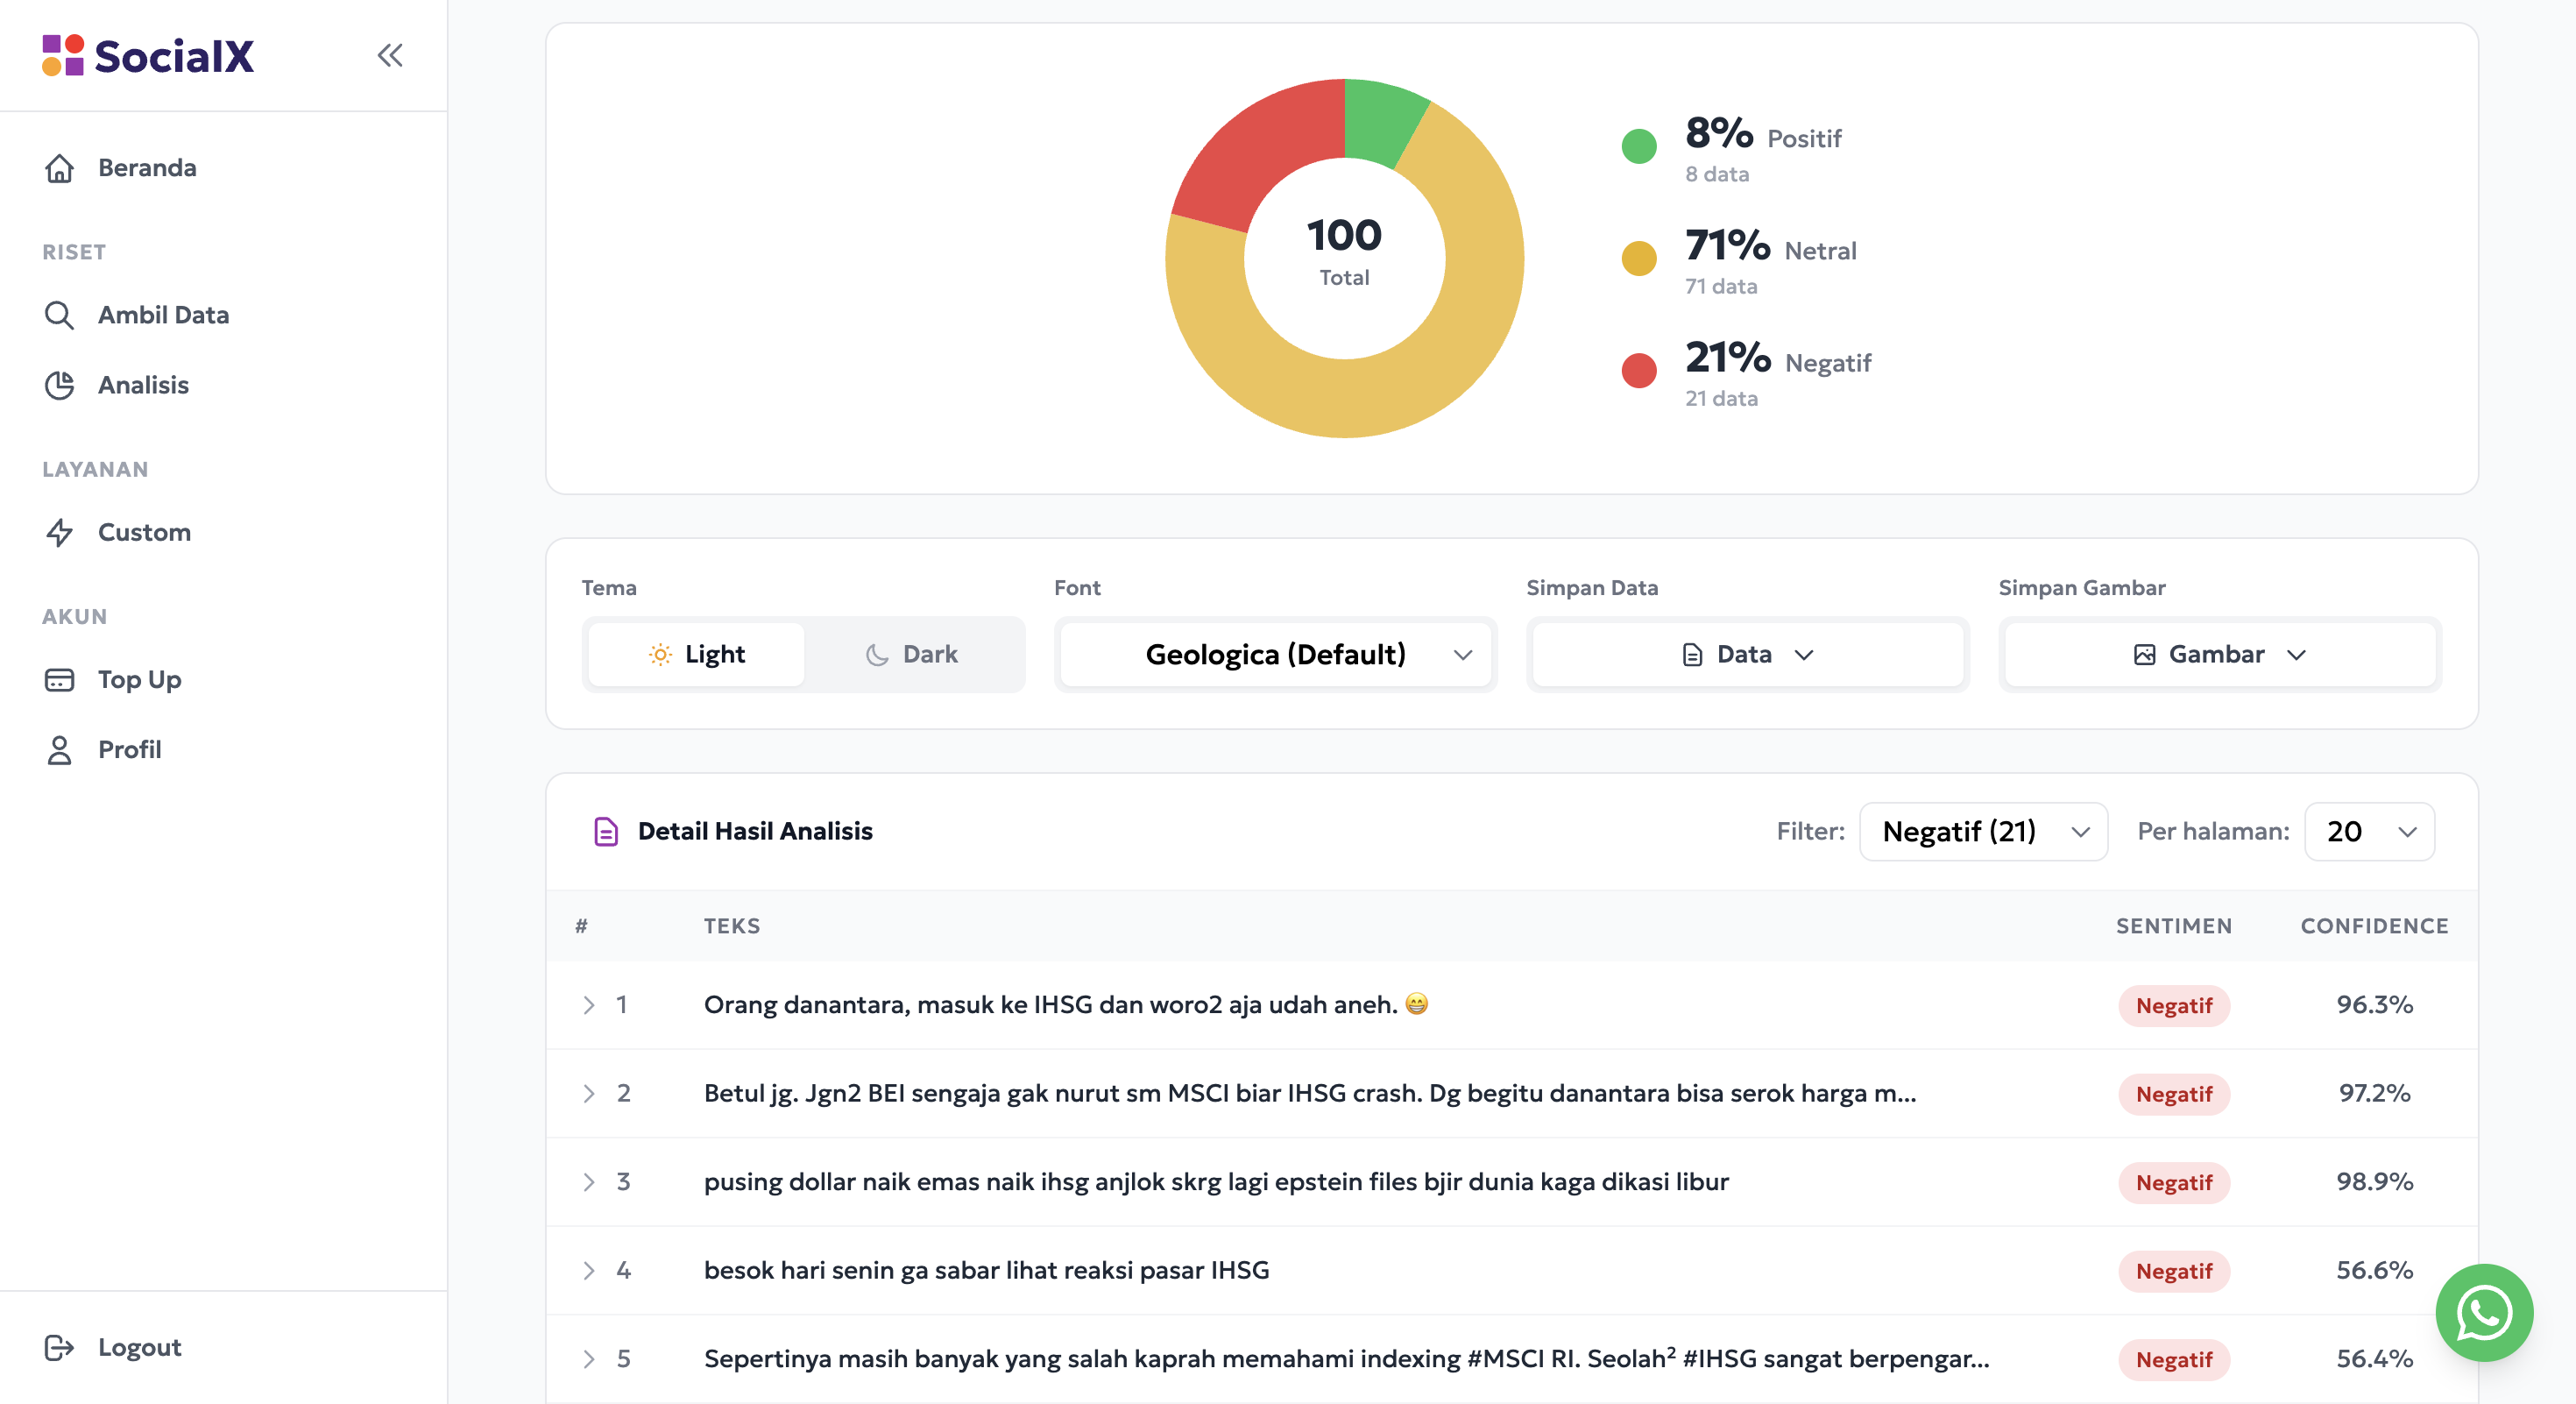Click the Analisis pie chart icon
2576x1404 pixels.
pos(59,385)
